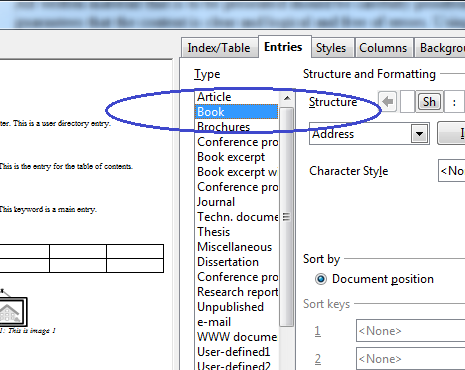465x370 pixels.
Task: Click the empty structure field before Sh
Action: [x=407, y=102]
